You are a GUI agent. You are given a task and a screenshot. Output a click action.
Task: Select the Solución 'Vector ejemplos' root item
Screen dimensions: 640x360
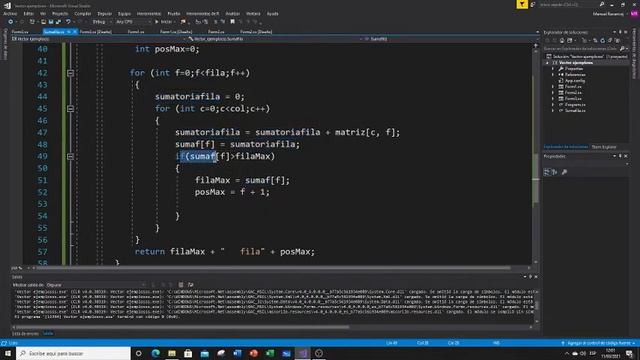[x=587, y=57]
